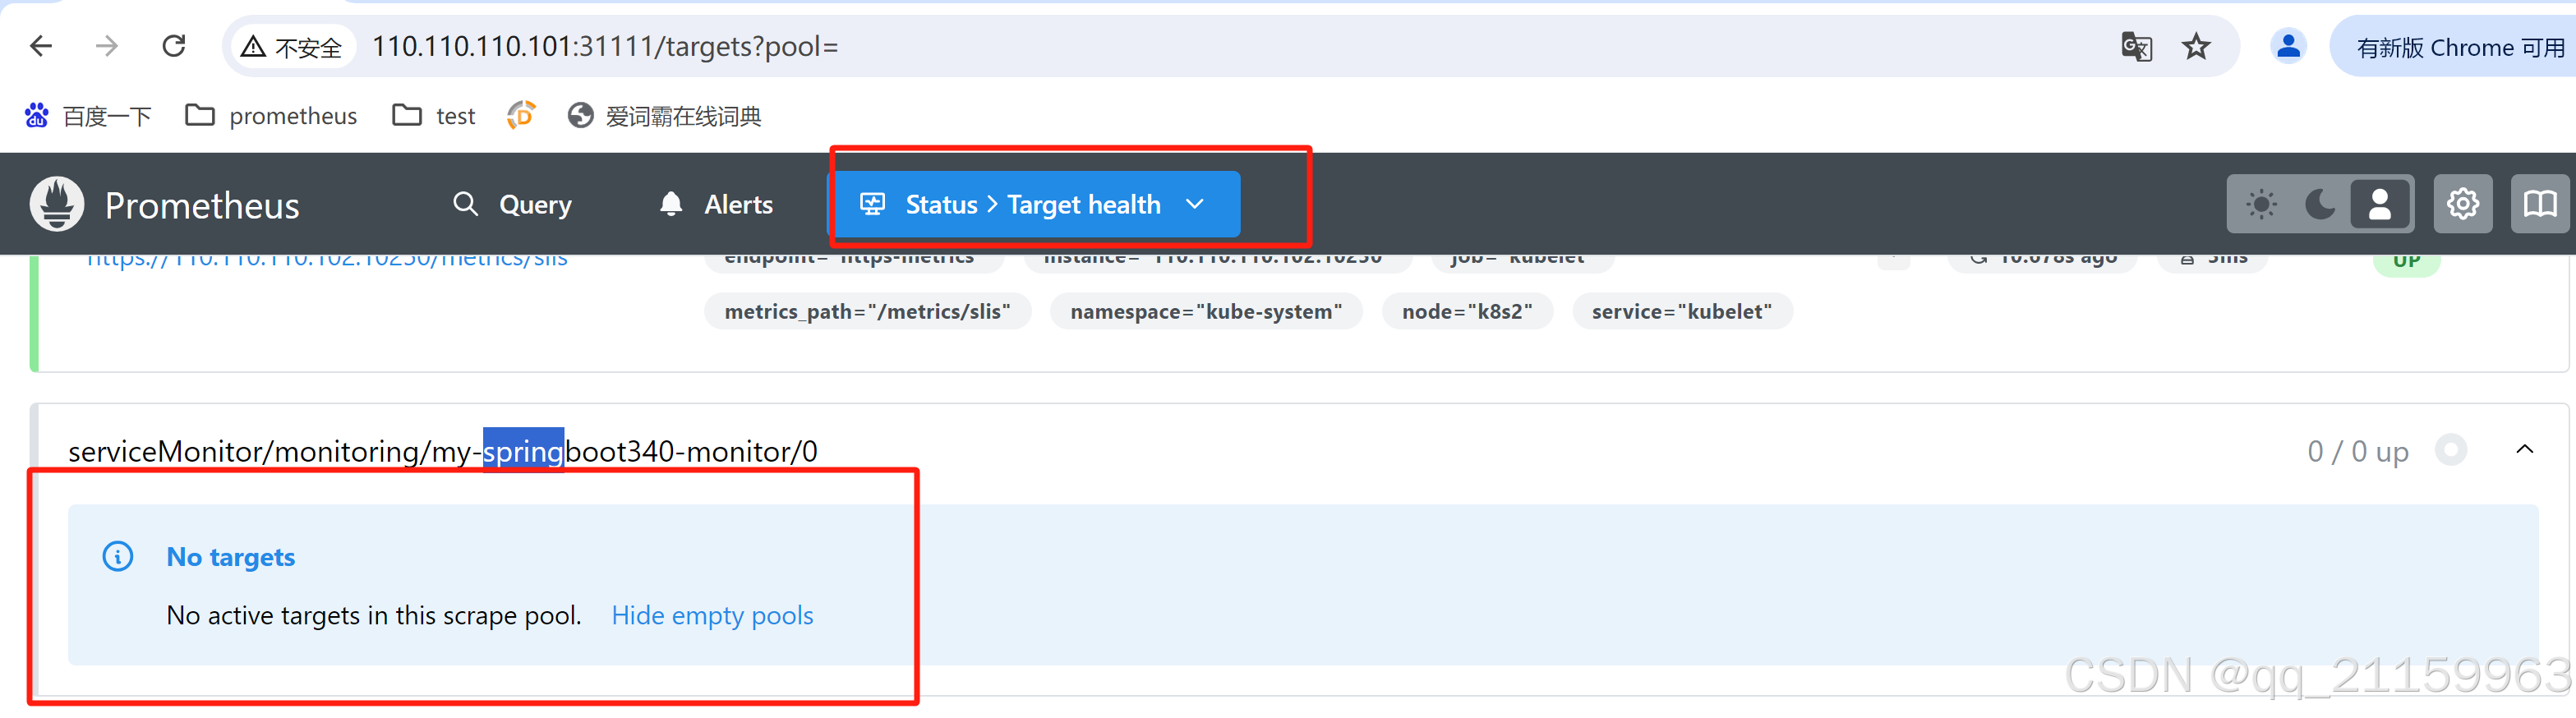Switch to dark theme moon icon
Image resolution: width=2576 pixels, height=718 pixels.
[2320, 204]
